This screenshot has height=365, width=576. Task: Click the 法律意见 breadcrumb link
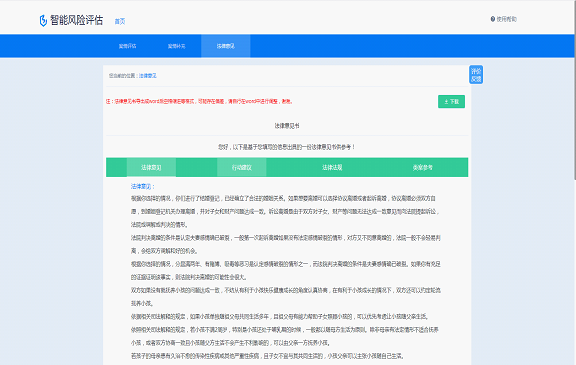tap(148, 76)
